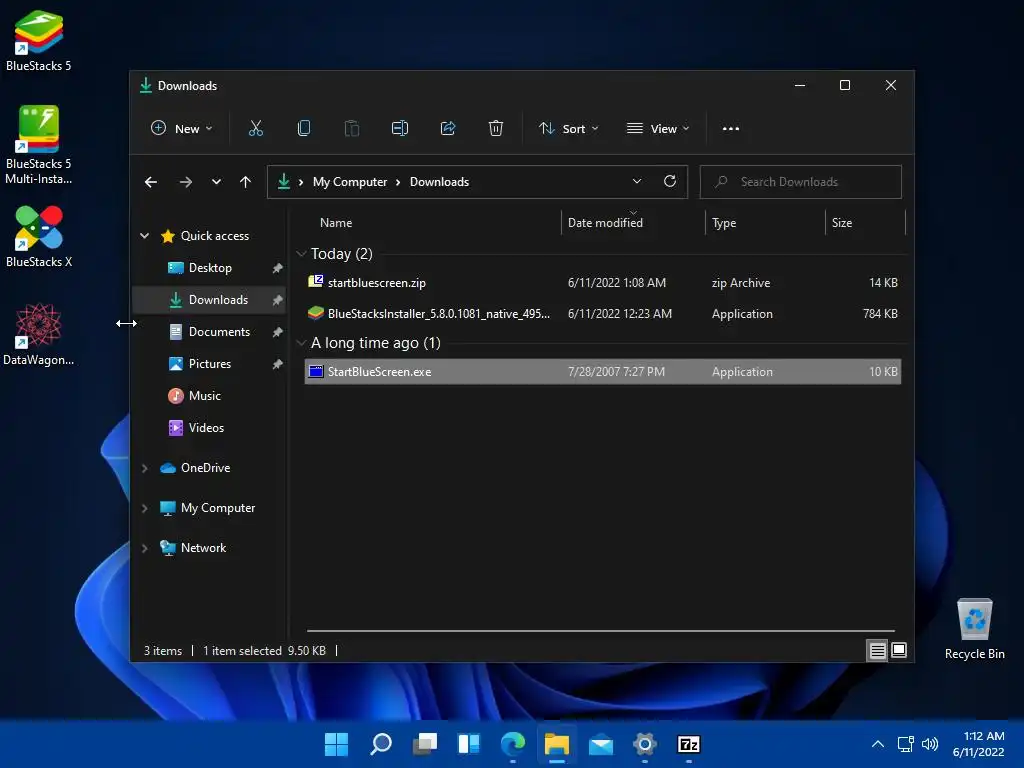Select Desktop in Quick access
This screenshot has width=1024, height=768.
210,268
